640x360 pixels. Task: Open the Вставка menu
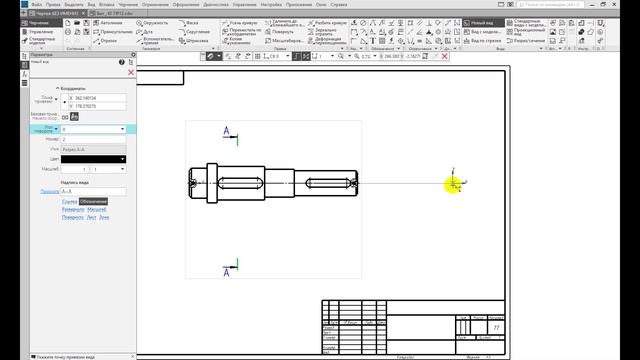[x=107, y=4]
